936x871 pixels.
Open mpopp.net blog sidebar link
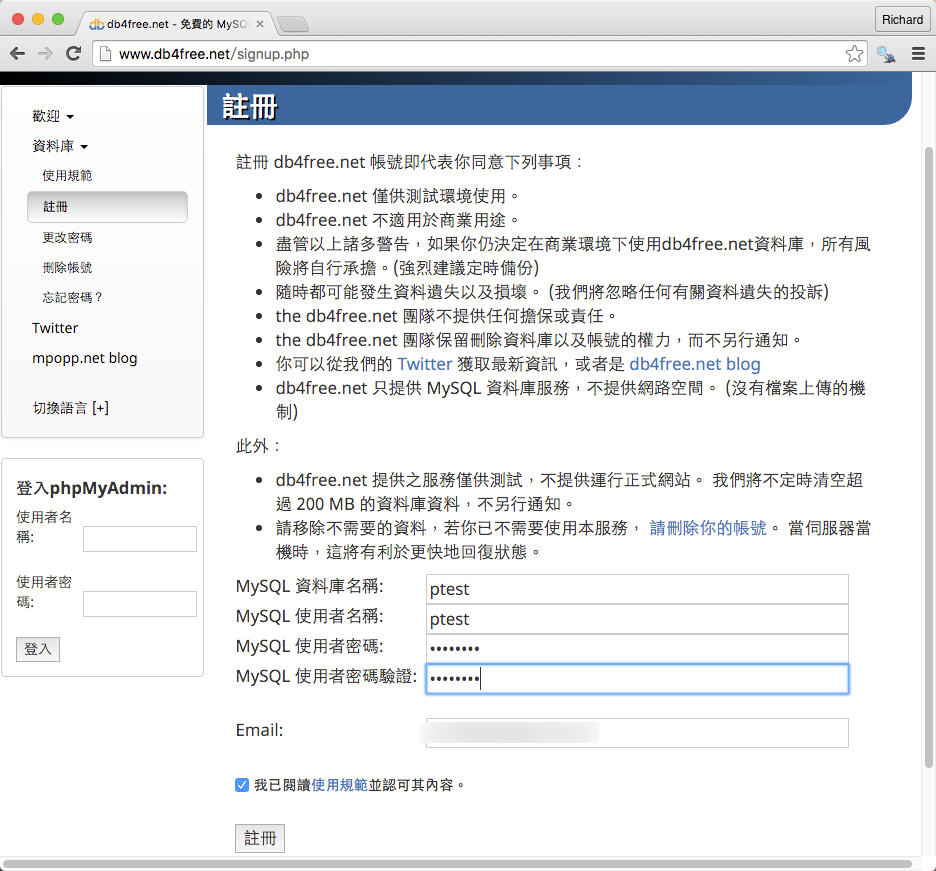tap(84, 358)
